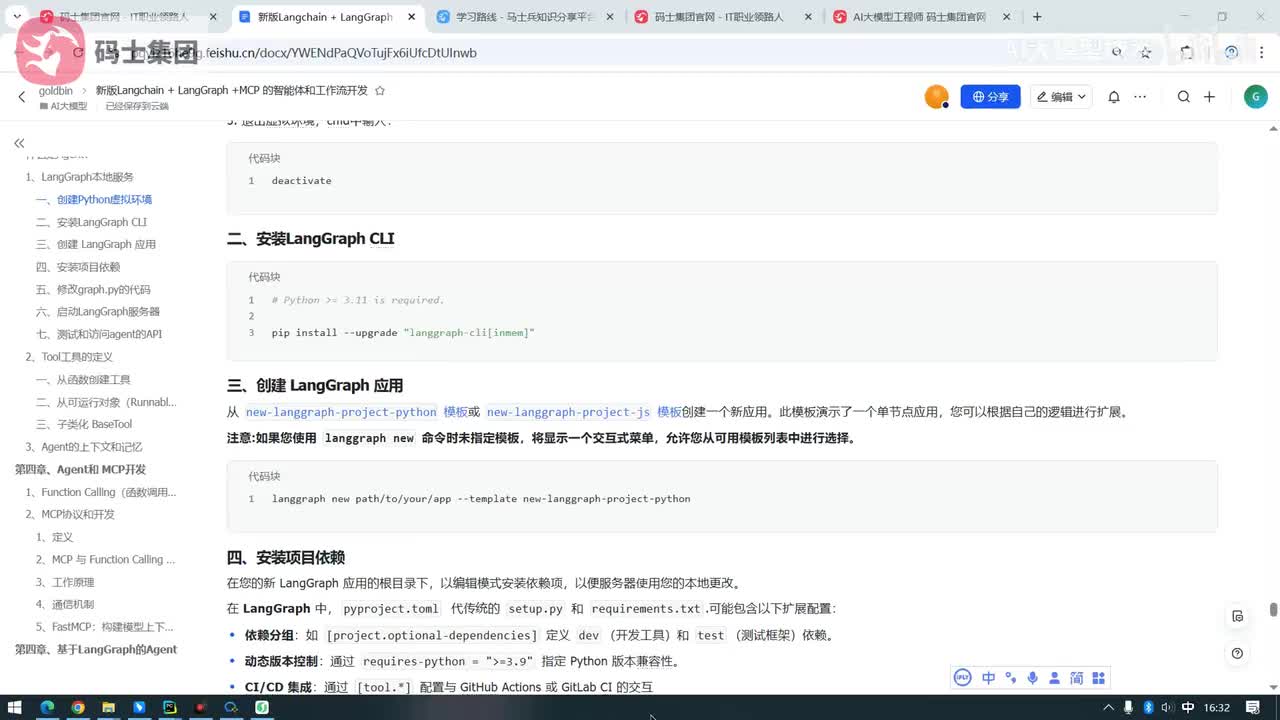Click the iFLY input method logo

coord(962,678)
